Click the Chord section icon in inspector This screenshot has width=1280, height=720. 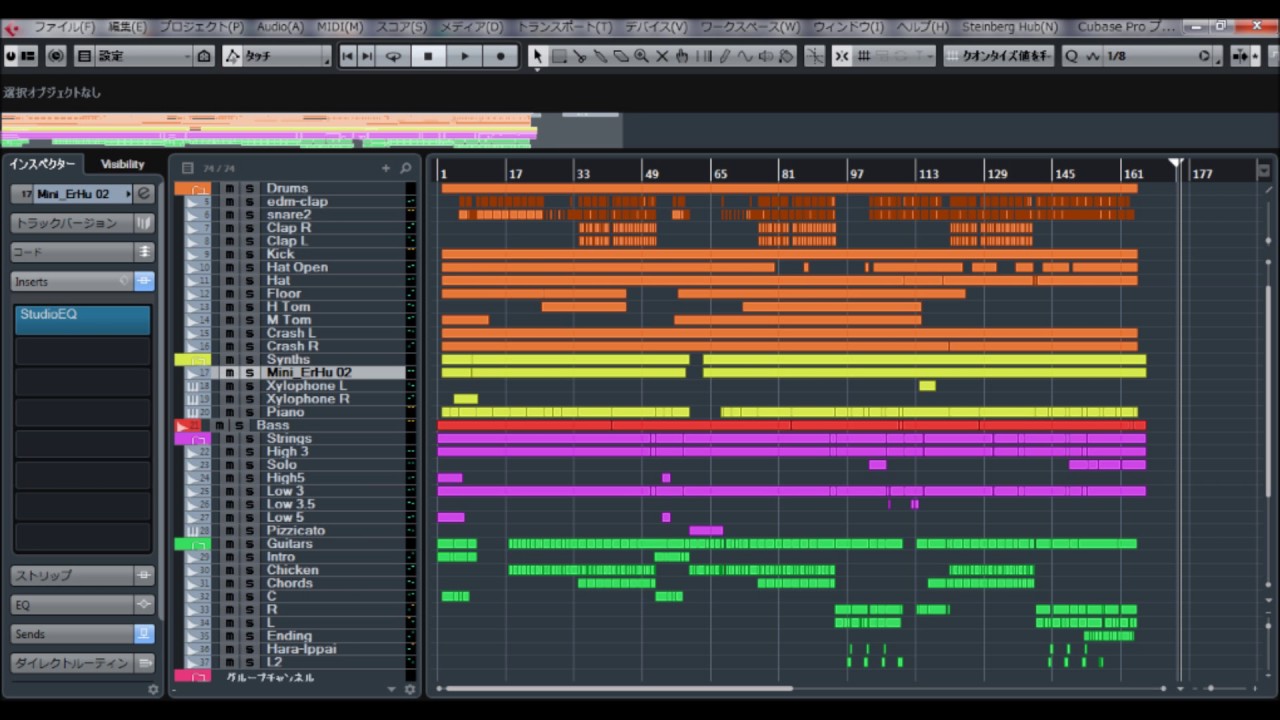click(x=145, y=252)
